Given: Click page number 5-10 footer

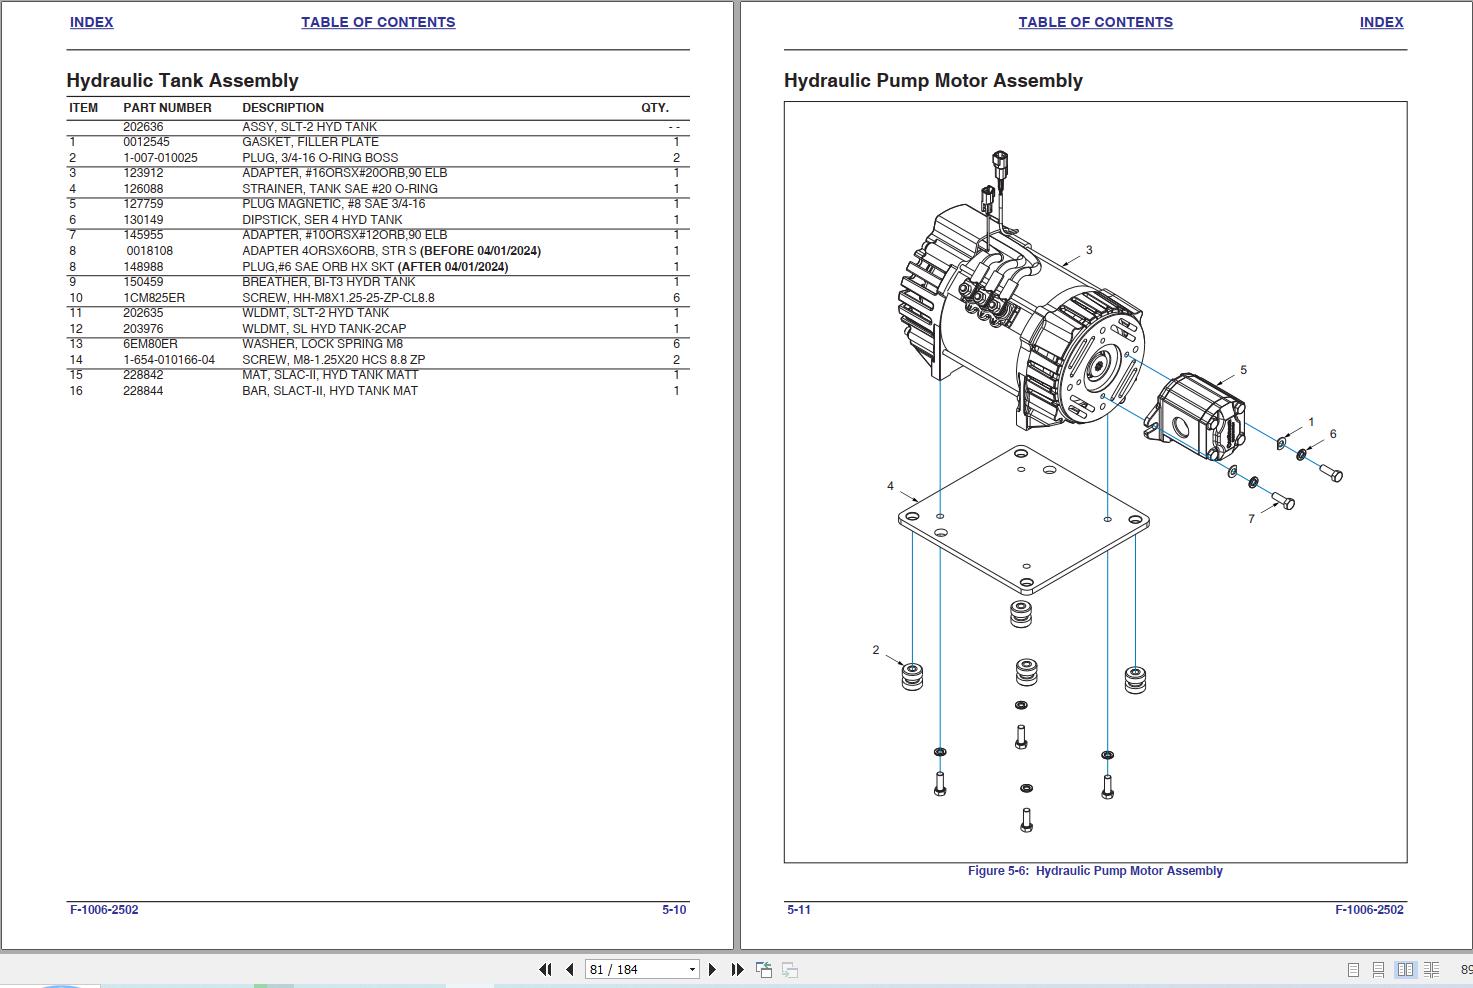Looking at the screenshot, I should coord(674,910).
